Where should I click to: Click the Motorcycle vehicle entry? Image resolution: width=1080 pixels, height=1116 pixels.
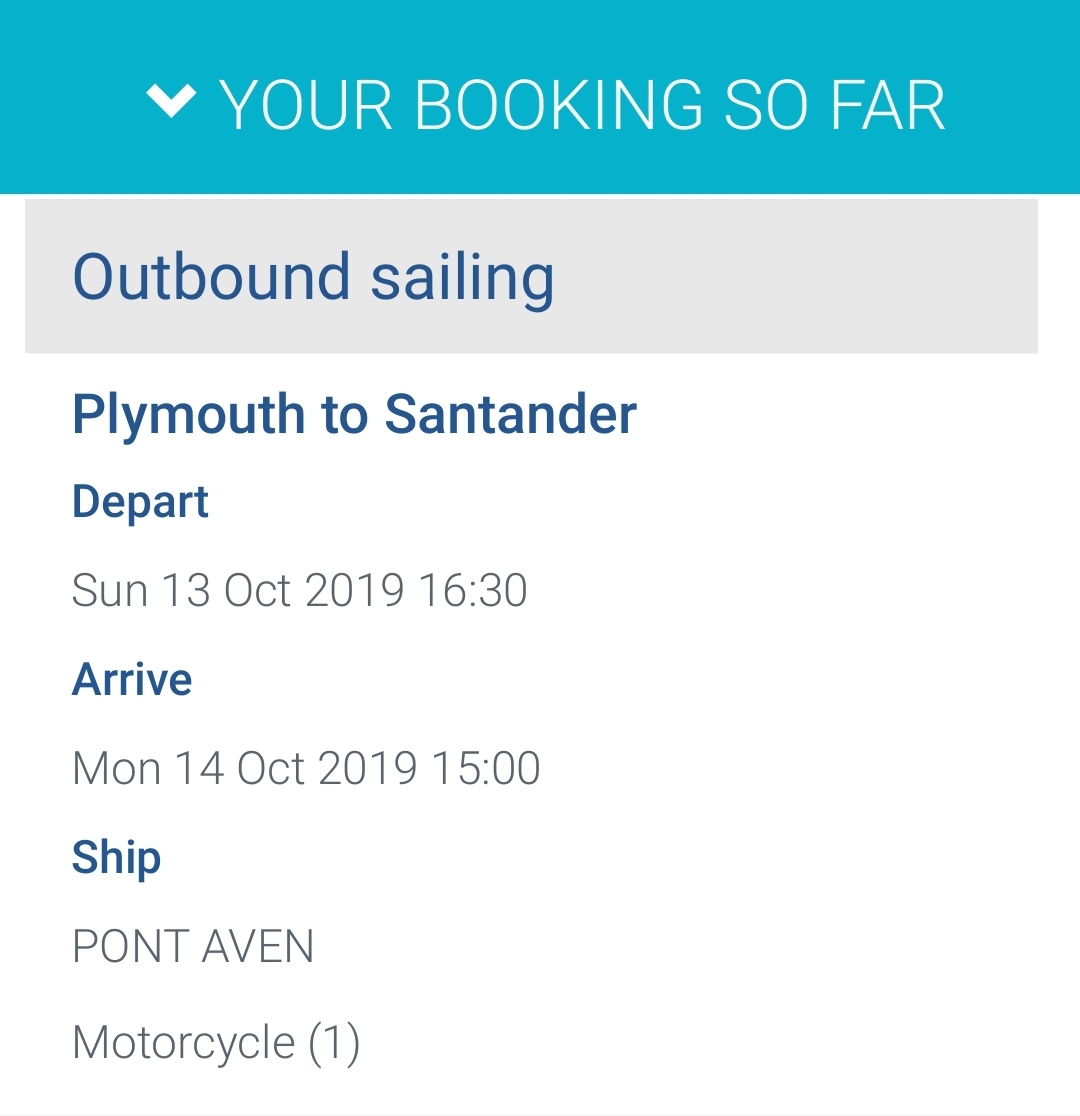(184, 1043)
